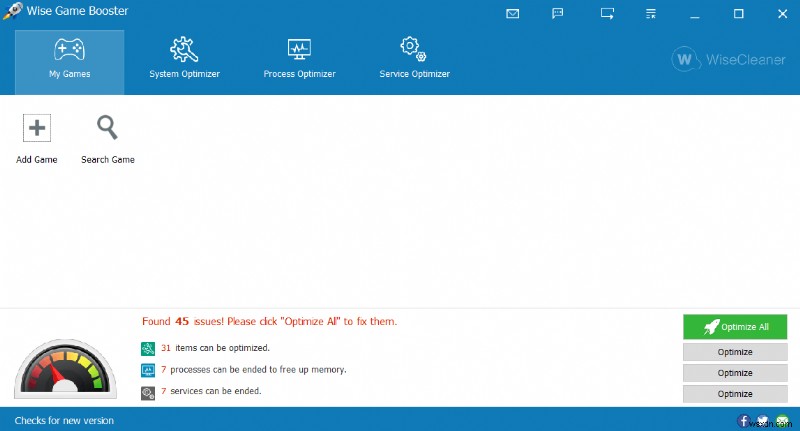Click 'Checks for new version' text

coord(64,421)
